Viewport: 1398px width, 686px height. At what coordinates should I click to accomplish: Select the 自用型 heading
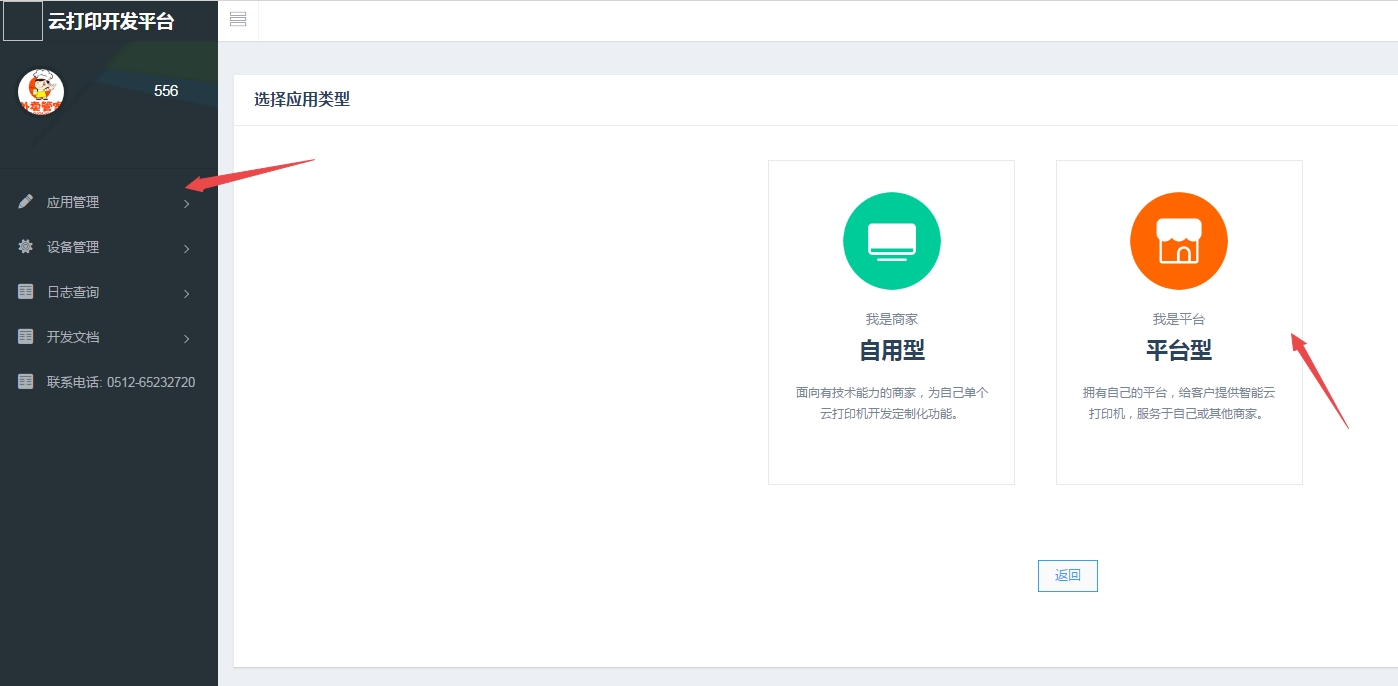[x=892, y=350]
